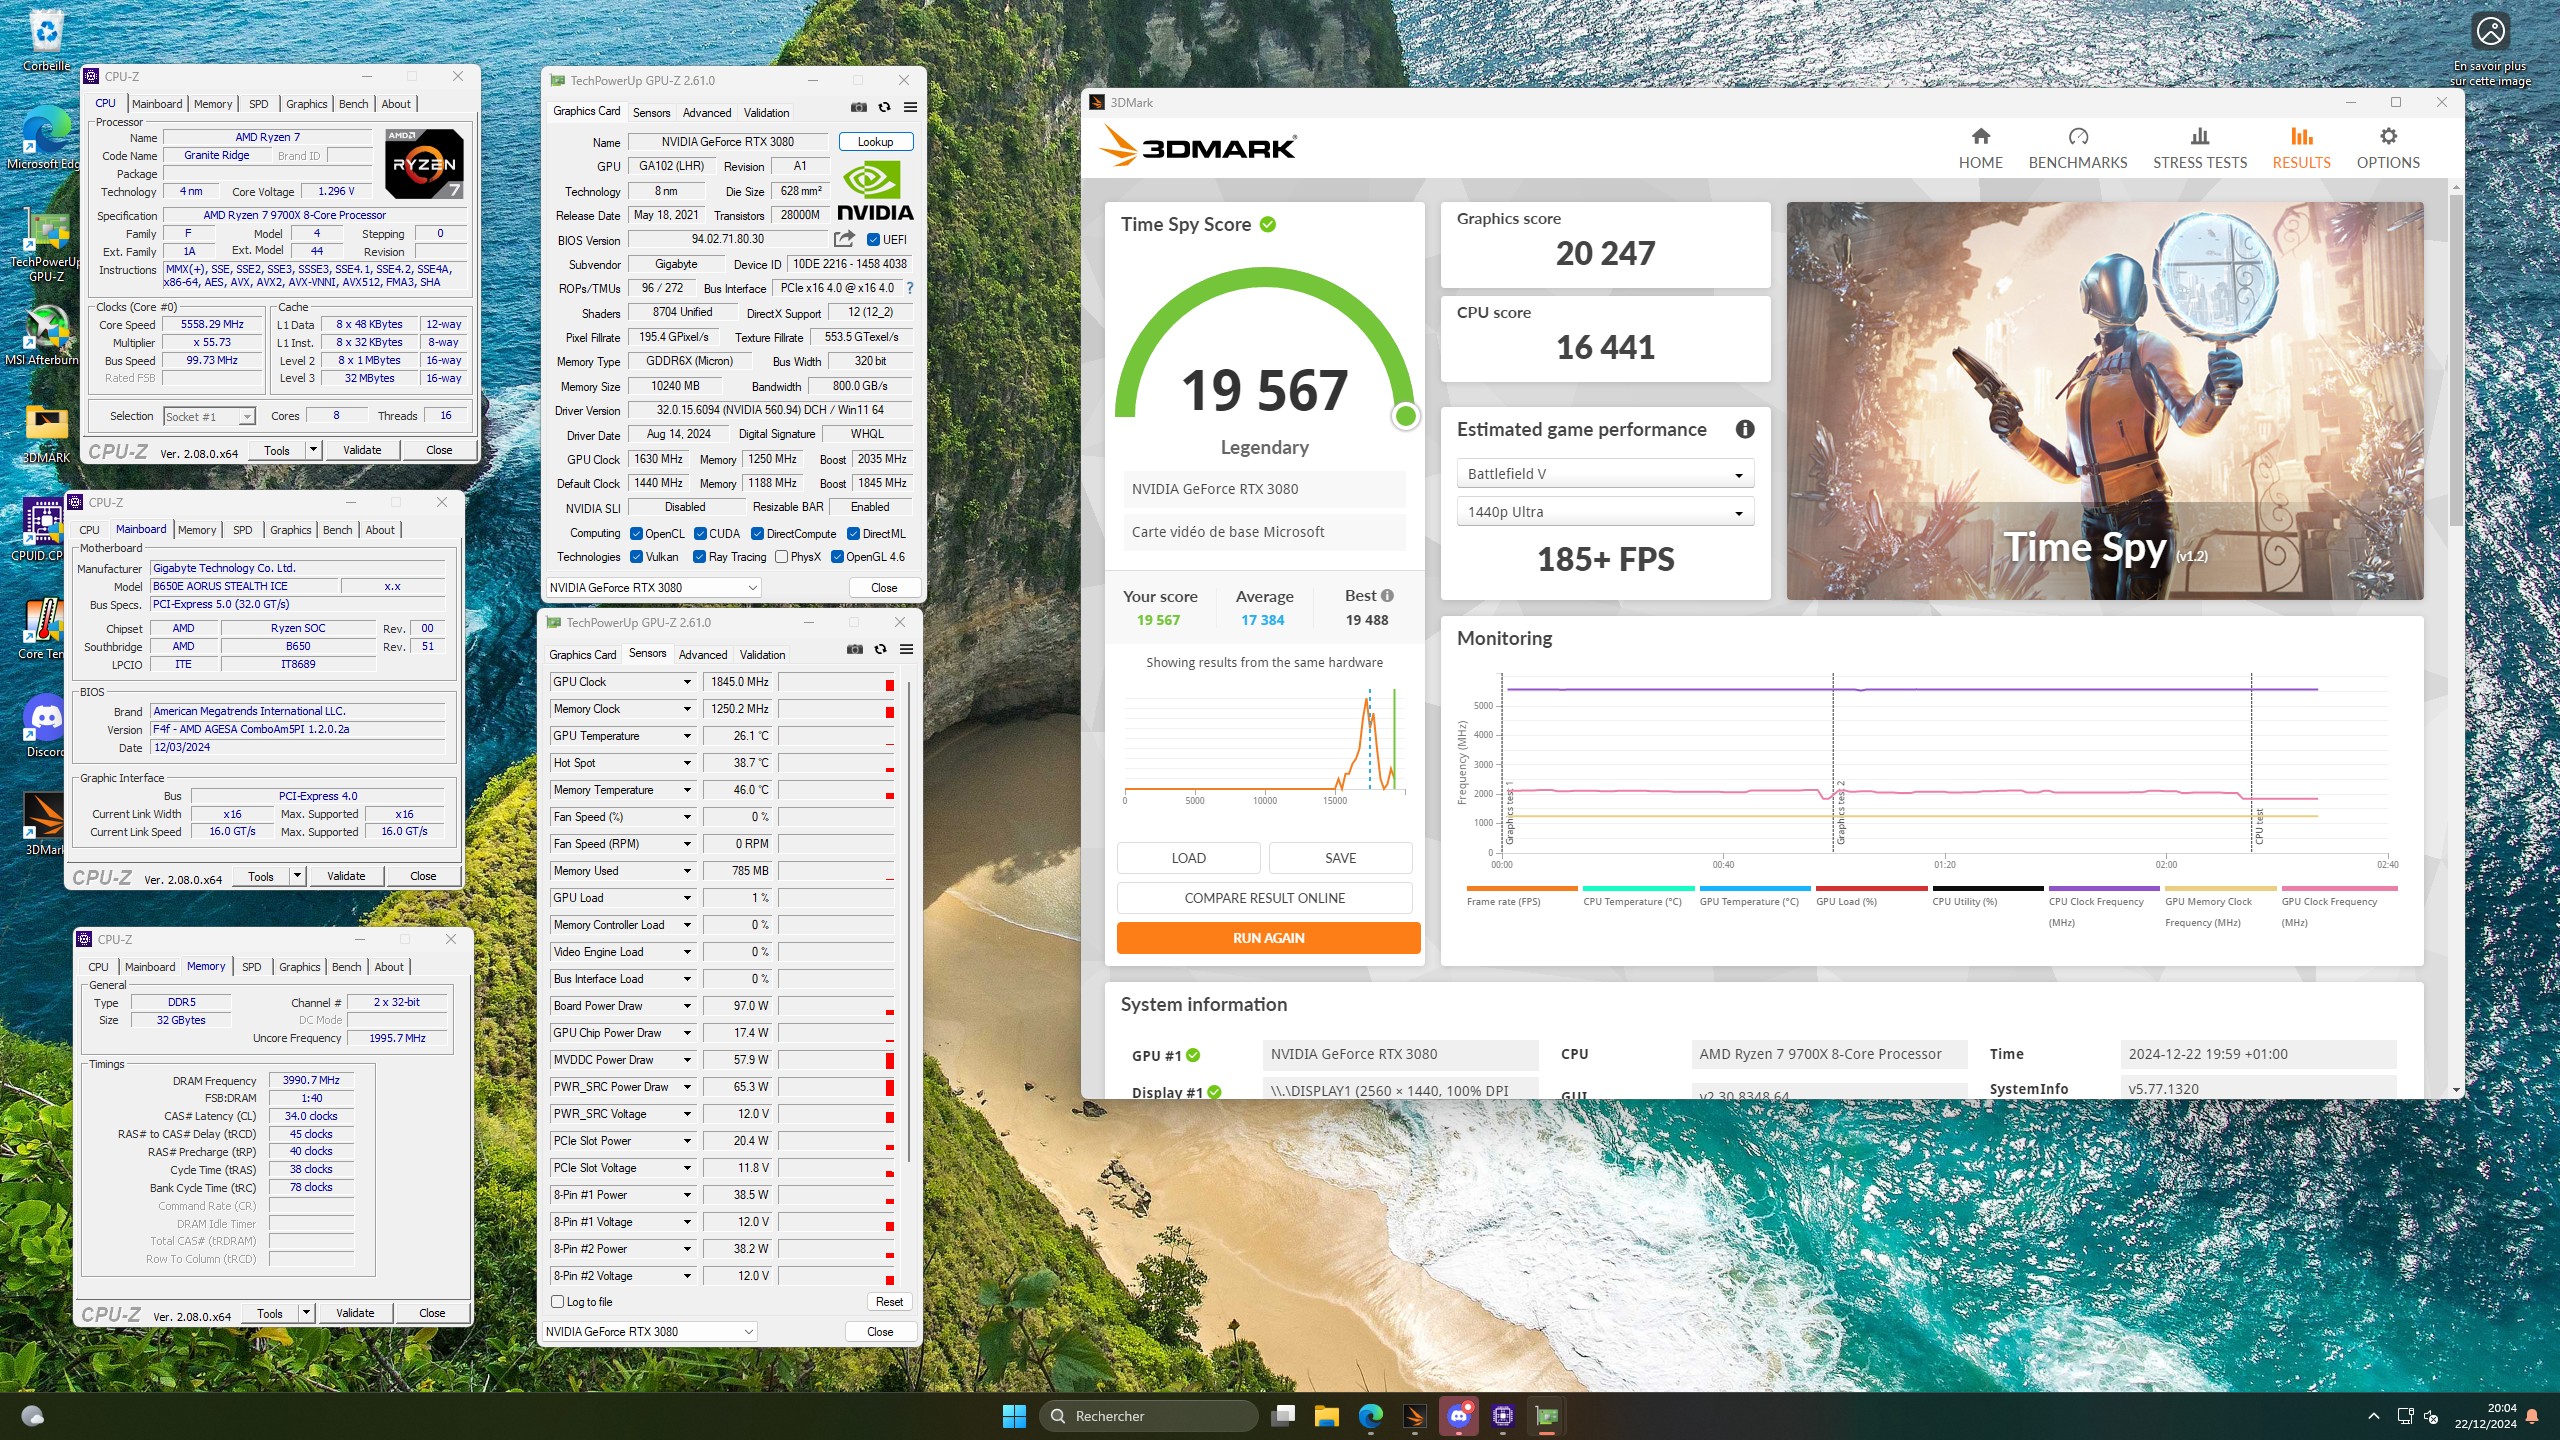Open hamburger menu in GPU-Z Sensors window
Viewport: 2560px width, 1440px height.
(906, 649)
